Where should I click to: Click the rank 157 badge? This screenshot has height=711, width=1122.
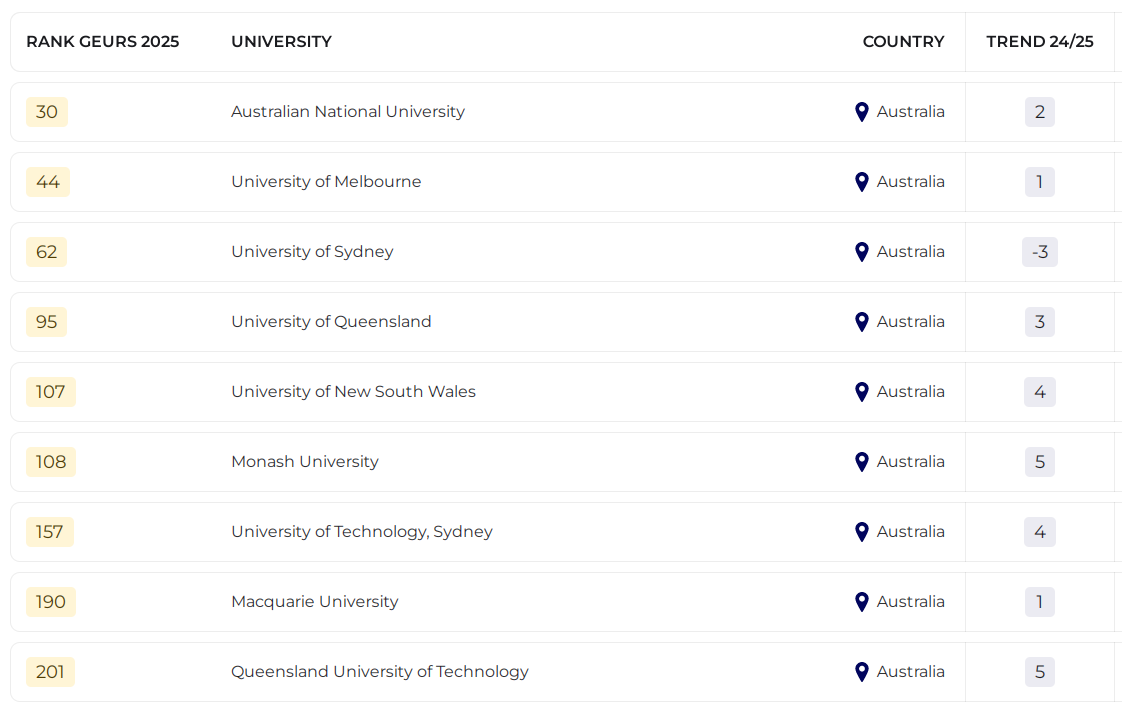point(49,531)
